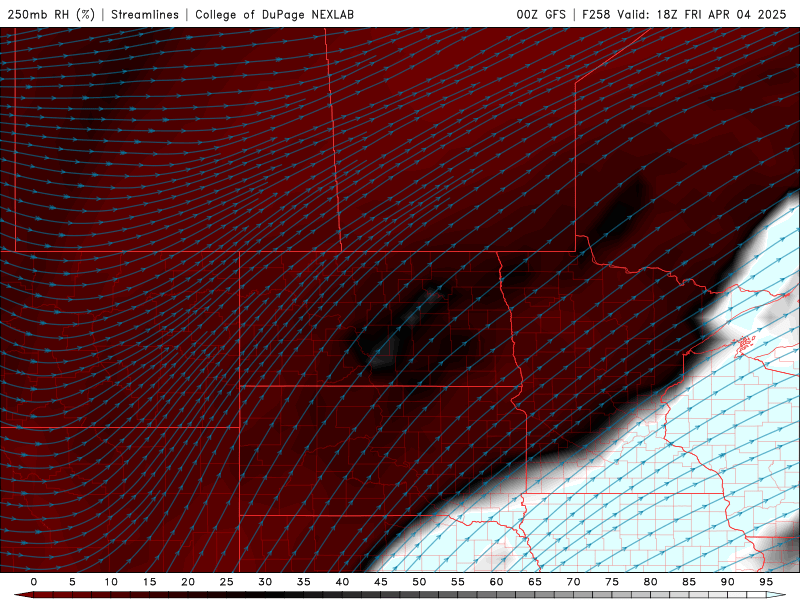Image resolution: width=800 pixels, height=600 pixels.
Task: Click 'College of DuPage NEXLAB' text
Action: click(x=274, y=15)
